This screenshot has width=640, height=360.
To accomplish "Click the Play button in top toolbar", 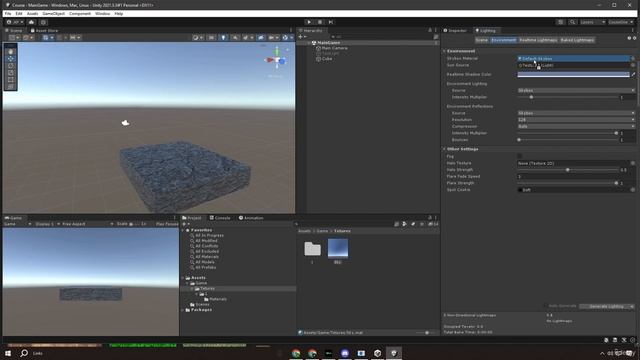I will pyautogui.click(x=309, y=22).
